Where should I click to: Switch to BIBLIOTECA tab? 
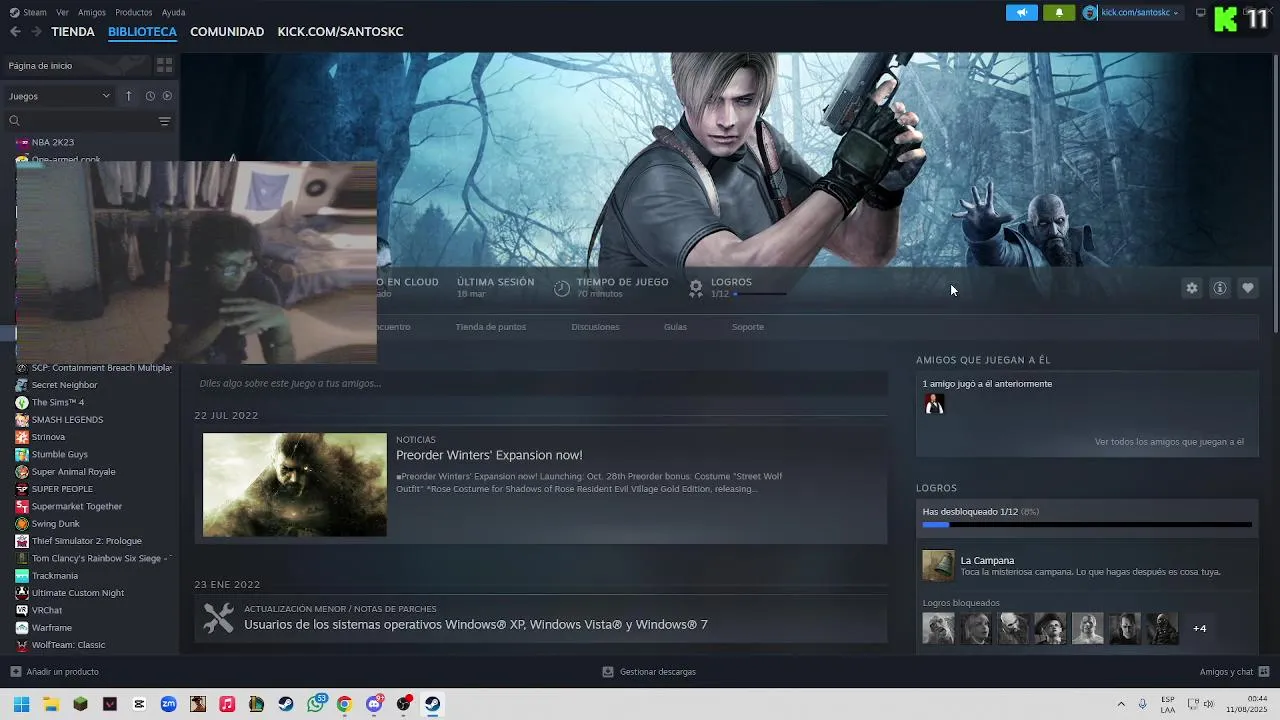pyautogui.click(x=142, y=32)
